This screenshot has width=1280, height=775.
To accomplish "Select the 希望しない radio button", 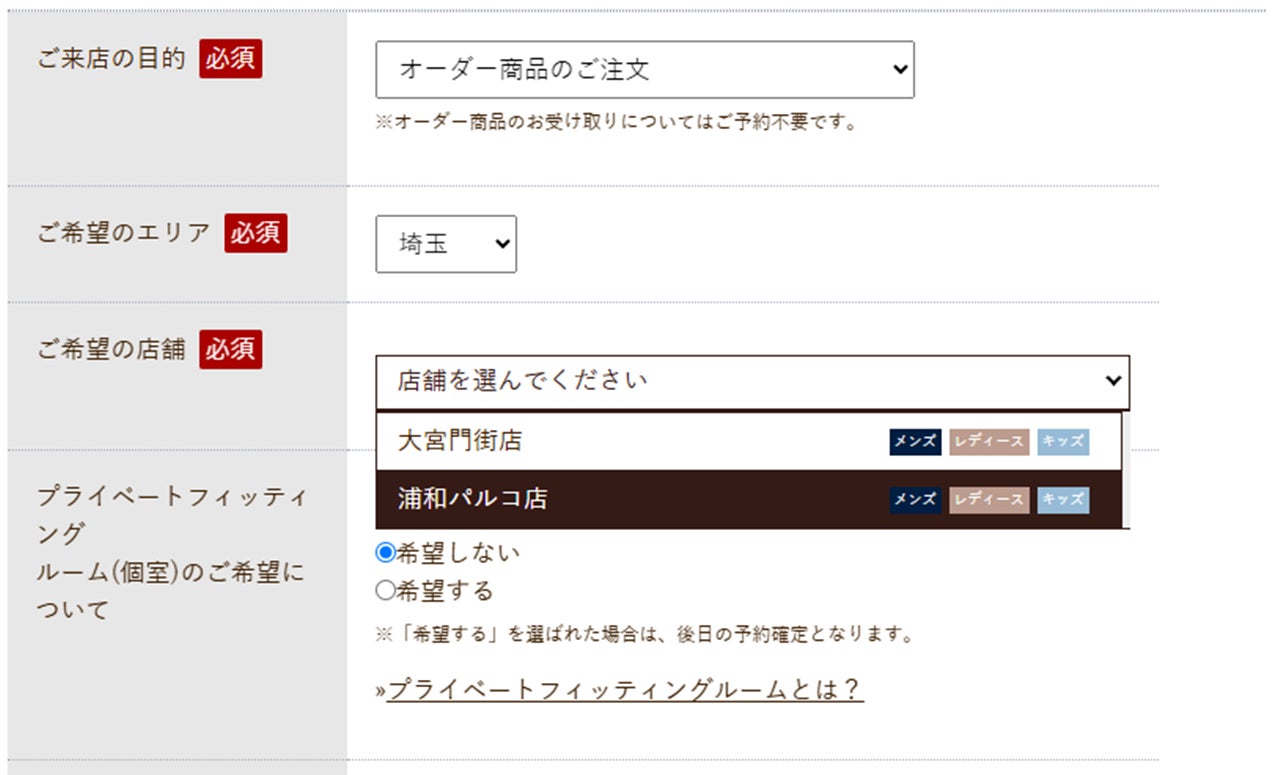I will [x=386, y=553].
